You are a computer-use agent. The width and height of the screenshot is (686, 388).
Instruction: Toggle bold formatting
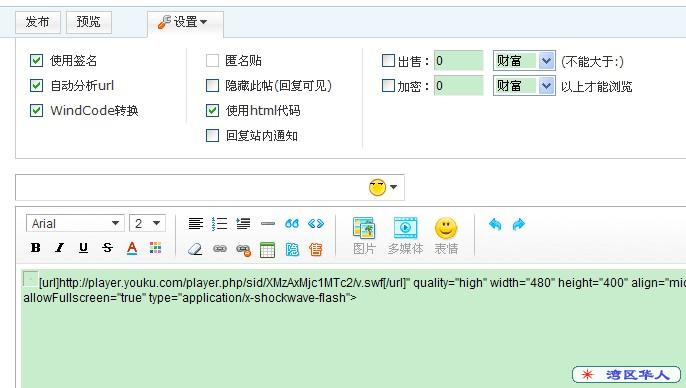pyautogui.click(x=36, y=248)
